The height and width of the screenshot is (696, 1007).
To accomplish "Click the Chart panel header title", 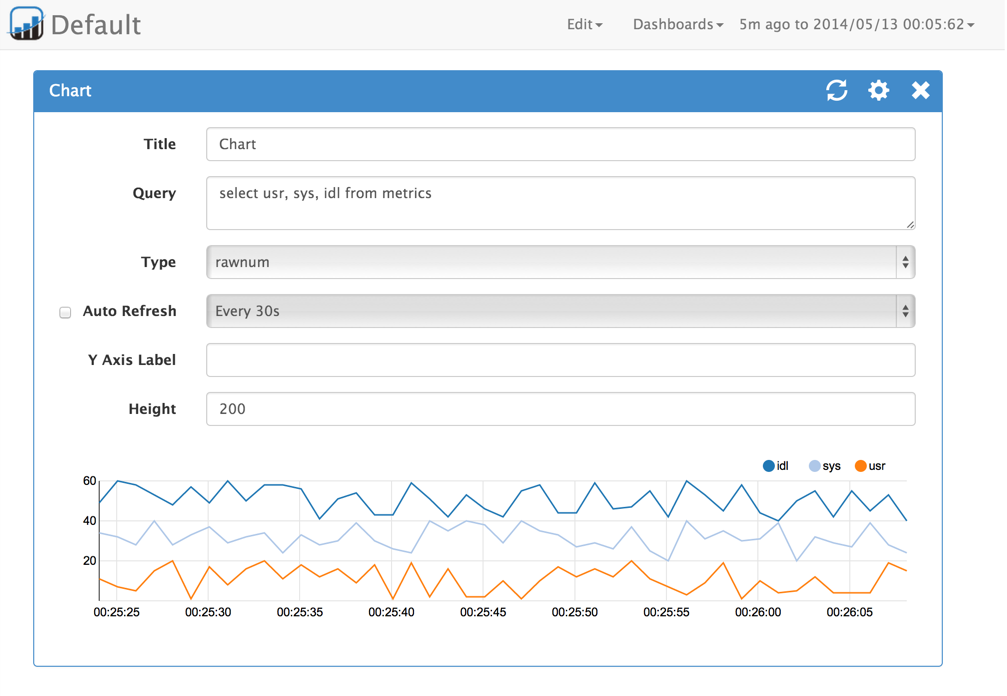I will tap(71, 91).
